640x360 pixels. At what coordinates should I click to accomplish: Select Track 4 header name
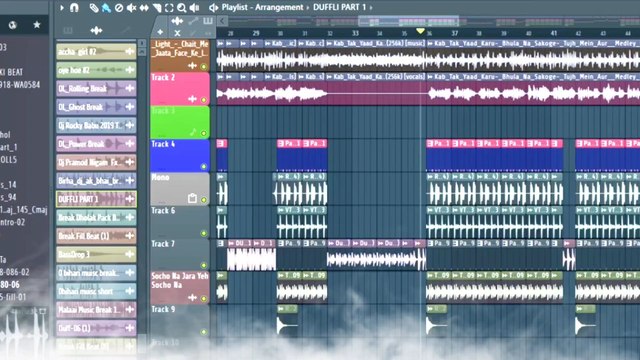[x=163, y=144]
